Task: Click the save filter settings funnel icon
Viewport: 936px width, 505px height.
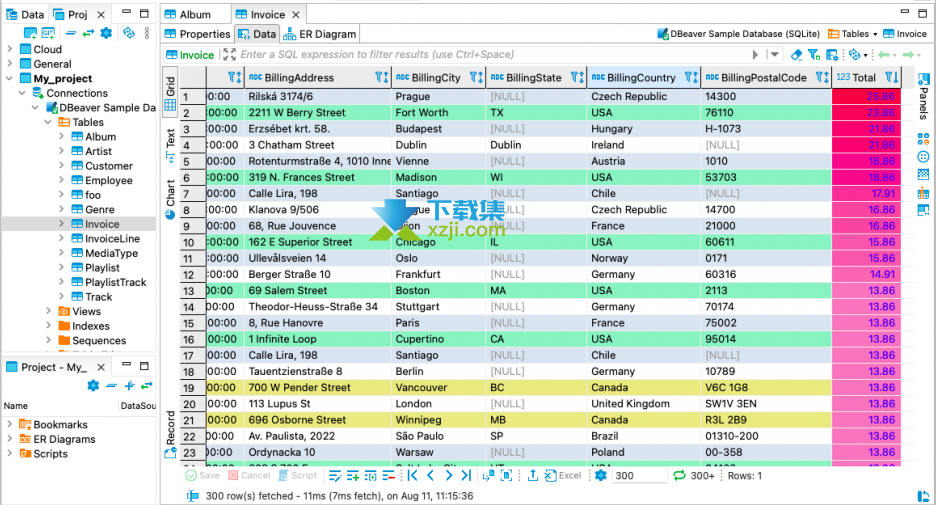Action: 814,55
